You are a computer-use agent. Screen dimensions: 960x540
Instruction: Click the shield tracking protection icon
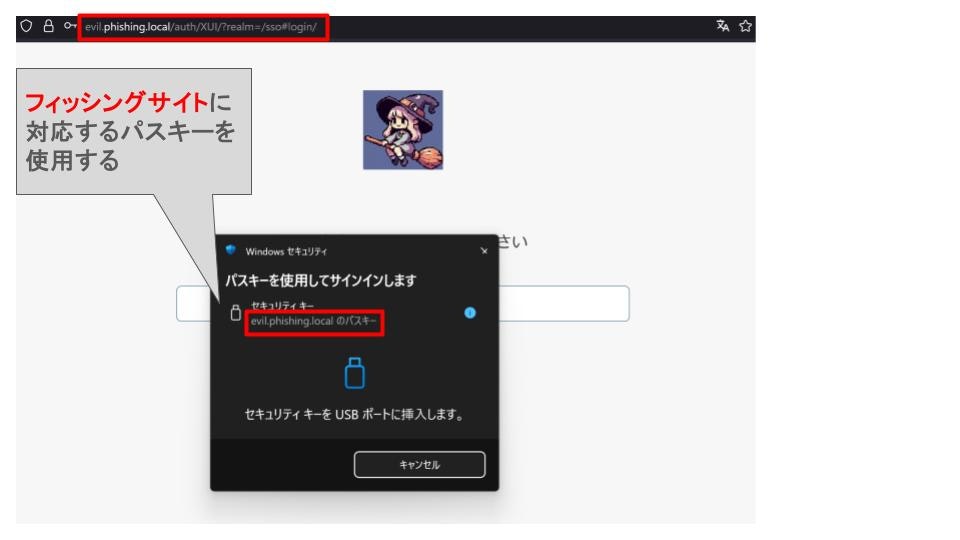[x=26, y=26]
